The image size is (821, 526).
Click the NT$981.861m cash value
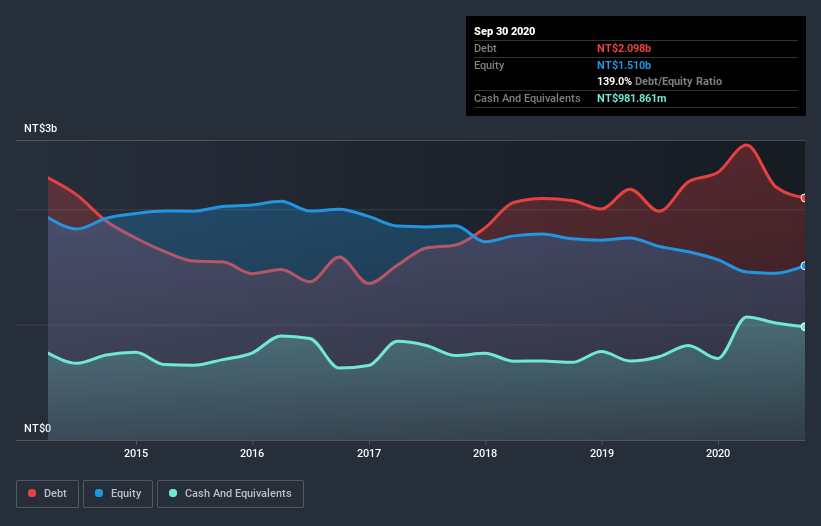click(x=631, y=98)
